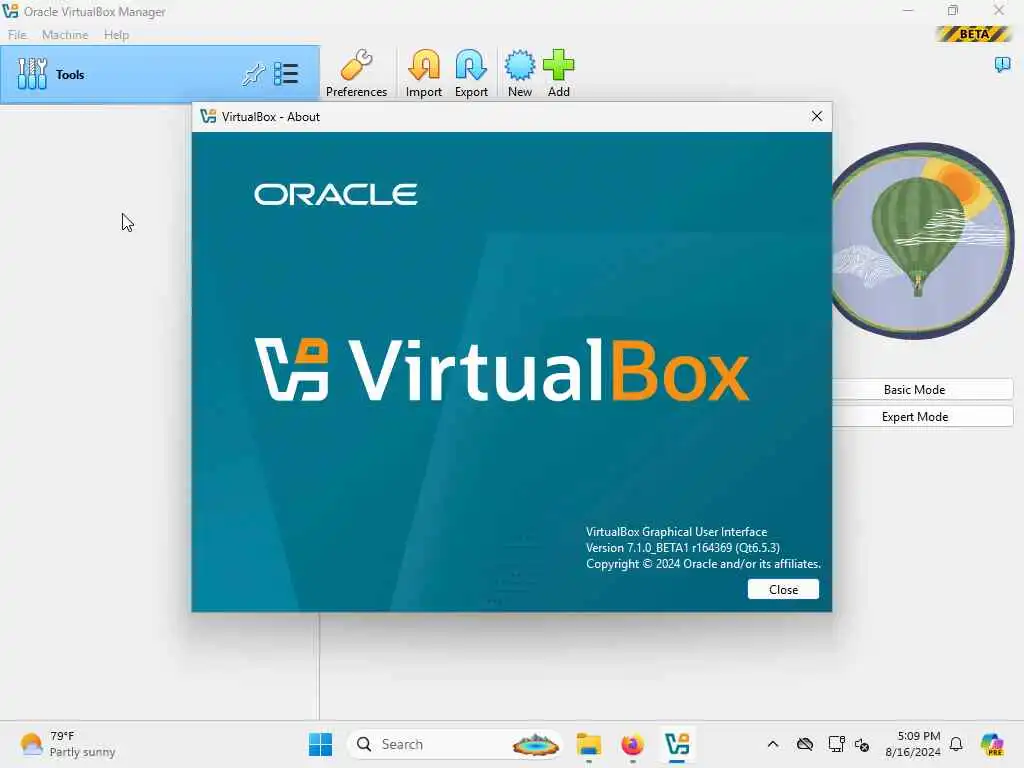This screenshot has height=768, width=1024.
Task: Open the Tools list menu icon
Action: (286, 74)
